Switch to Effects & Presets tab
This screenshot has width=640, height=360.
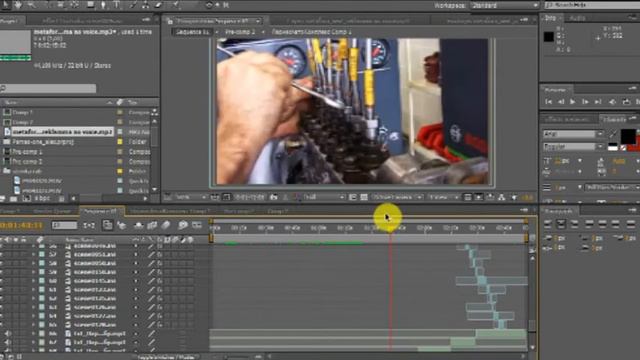coord(567,119)
